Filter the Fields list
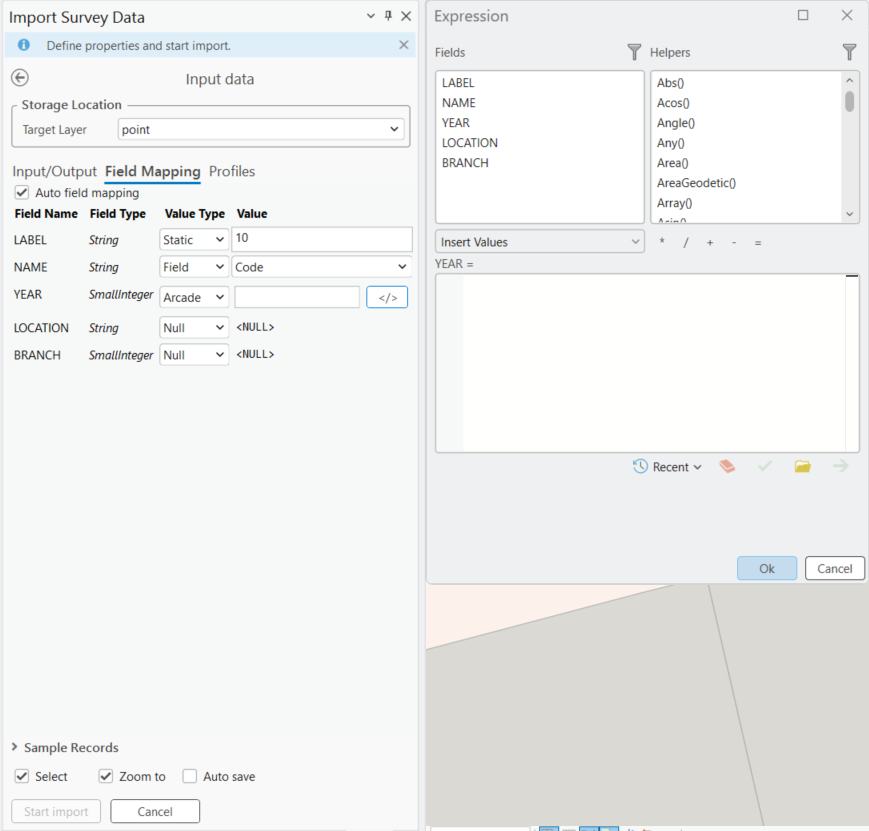Image resolution: width=869 pixels, height=831 pixels. click(x=634, y=52)
